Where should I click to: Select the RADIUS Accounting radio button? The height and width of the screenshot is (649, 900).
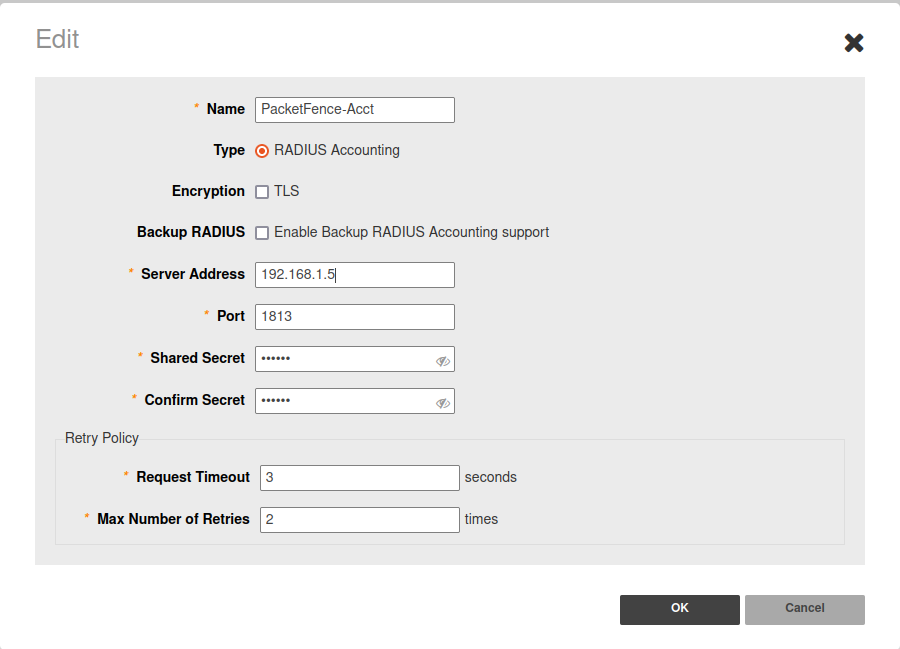coord(262,151)
